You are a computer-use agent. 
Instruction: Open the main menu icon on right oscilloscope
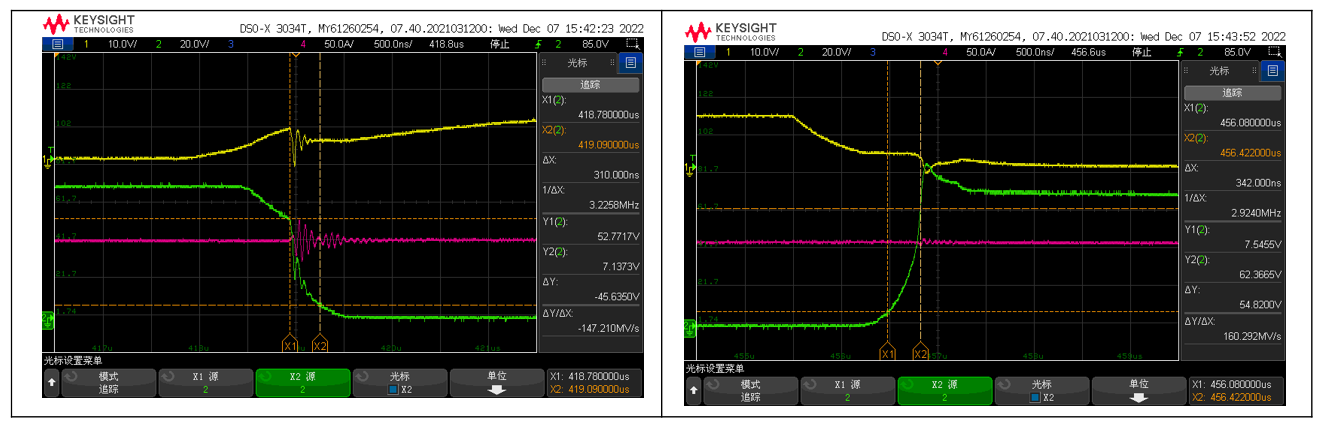point(698,51)
